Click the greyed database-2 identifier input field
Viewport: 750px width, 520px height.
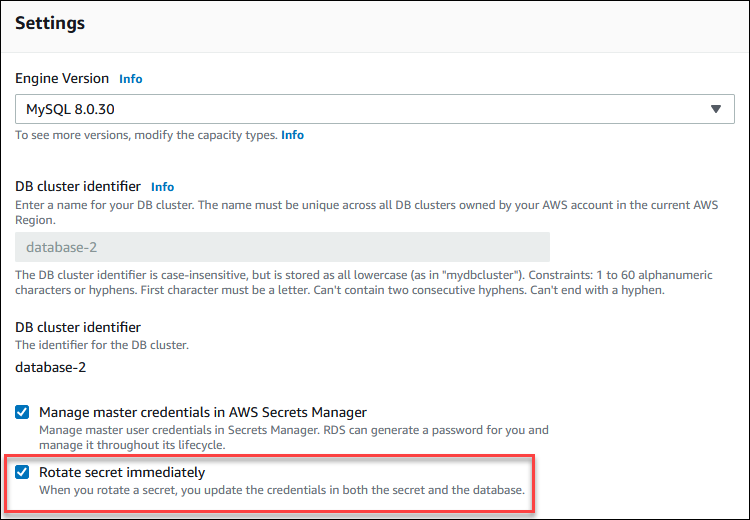[x=282, y=248]
